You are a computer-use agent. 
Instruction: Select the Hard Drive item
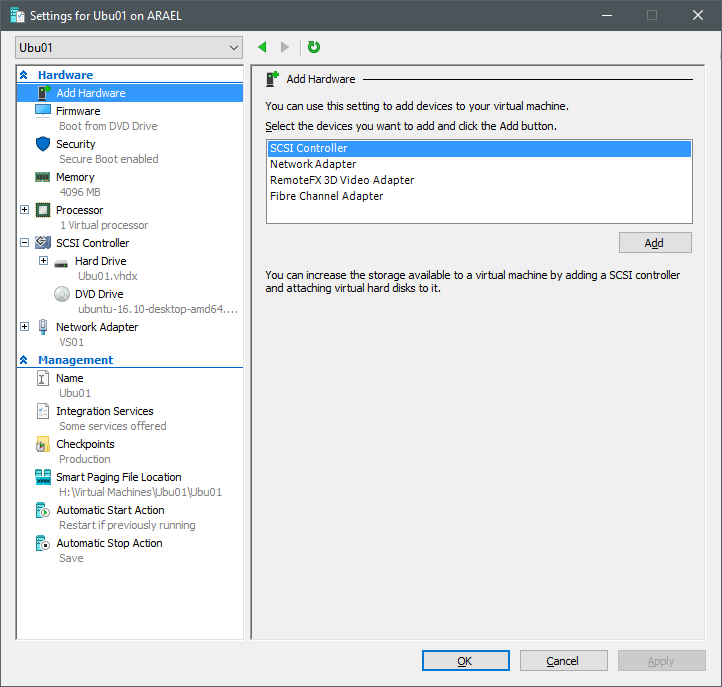coord(100,261)
